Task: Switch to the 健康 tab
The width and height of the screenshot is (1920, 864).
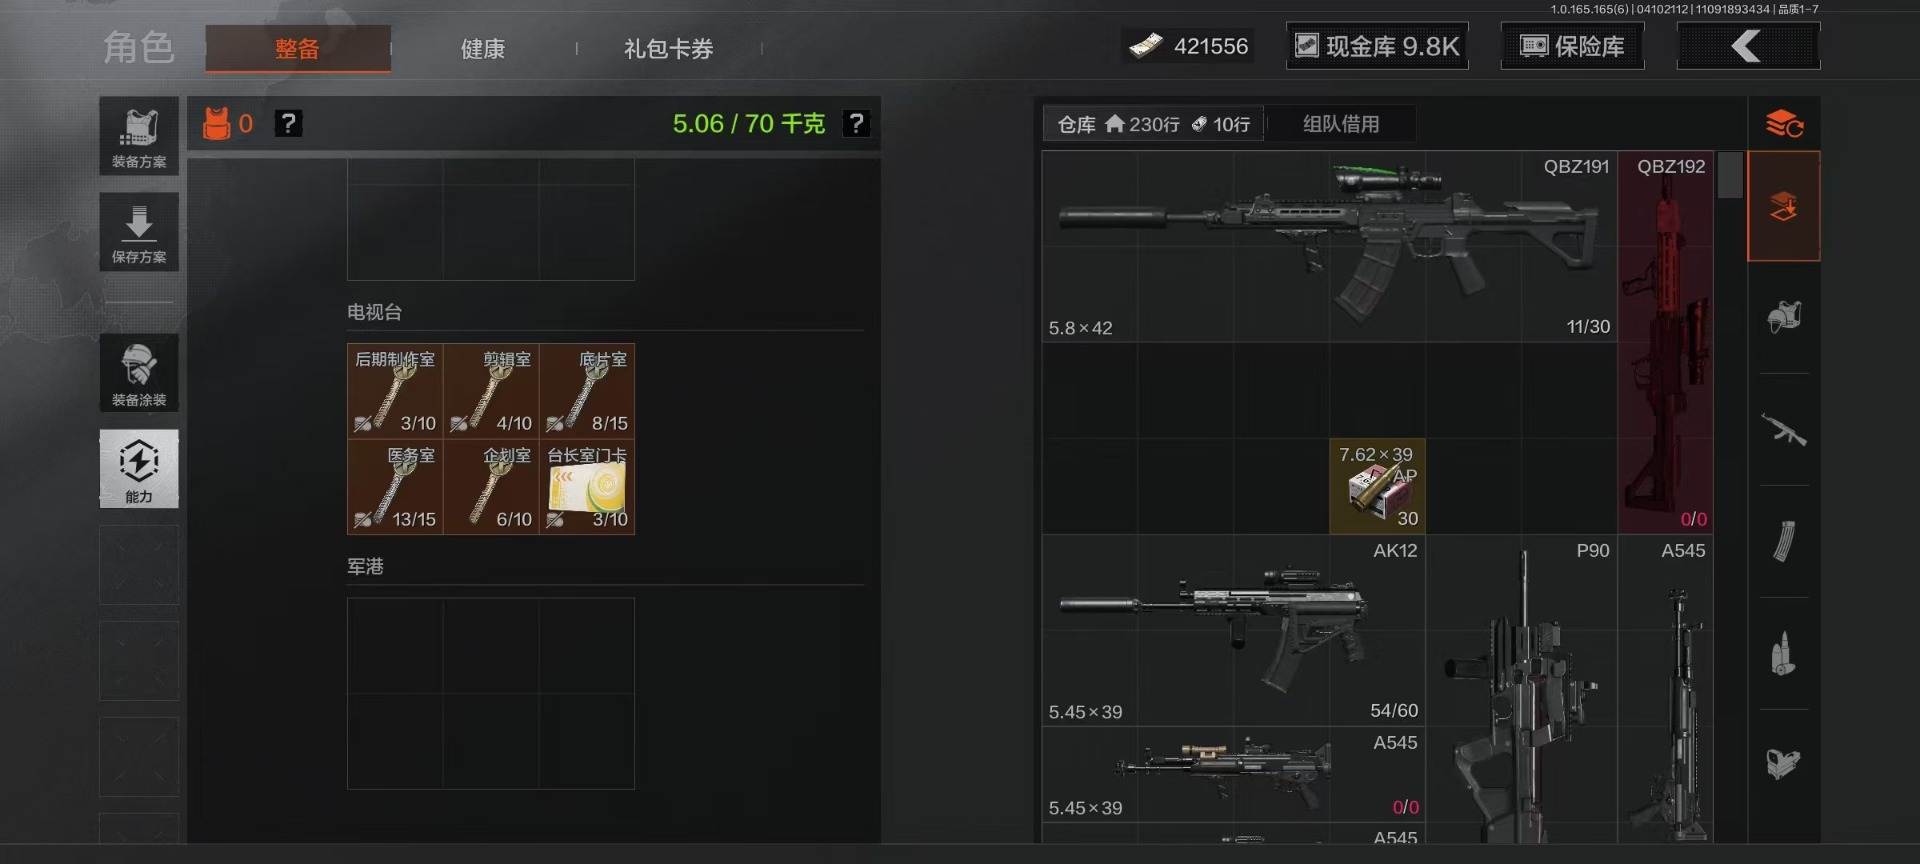Action: (483, 48)
